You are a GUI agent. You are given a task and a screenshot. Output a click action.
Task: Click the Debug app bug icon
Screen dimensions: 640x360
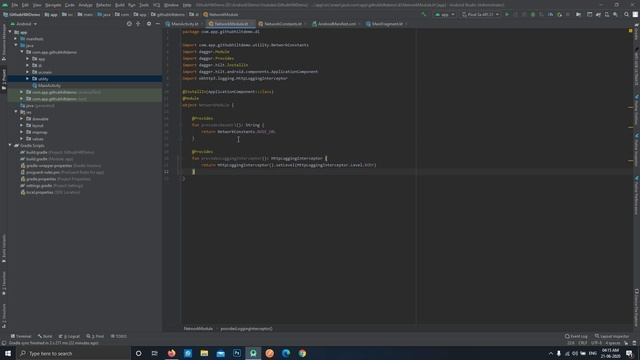pyautogui.click(x=533, y=14)
